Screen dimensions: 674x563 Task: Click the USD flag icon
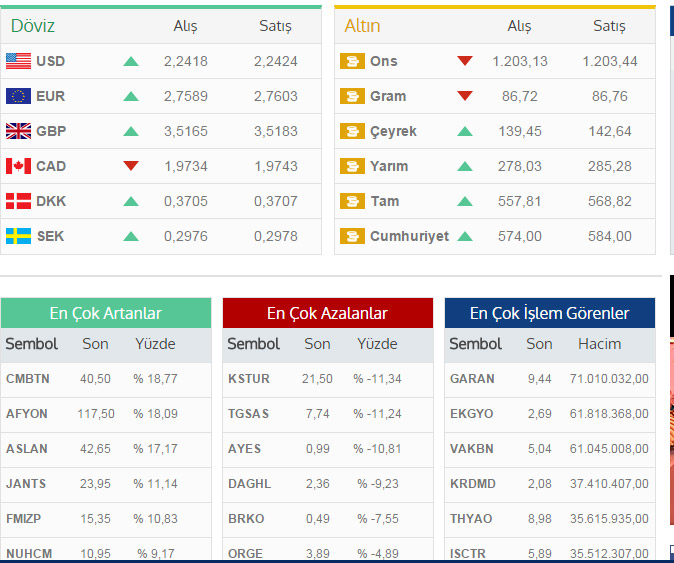coord(18,61)
